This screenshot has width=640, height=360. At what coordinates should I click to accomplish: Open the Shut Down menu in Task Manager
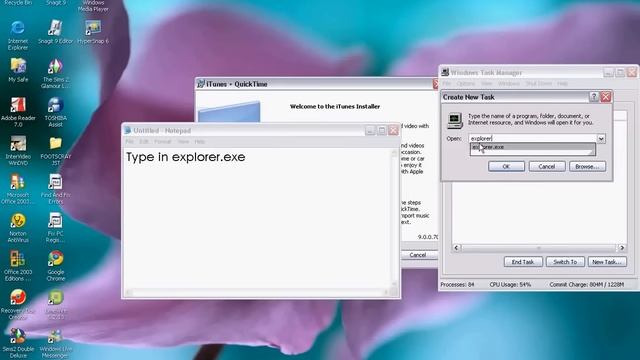coord(539,84)
